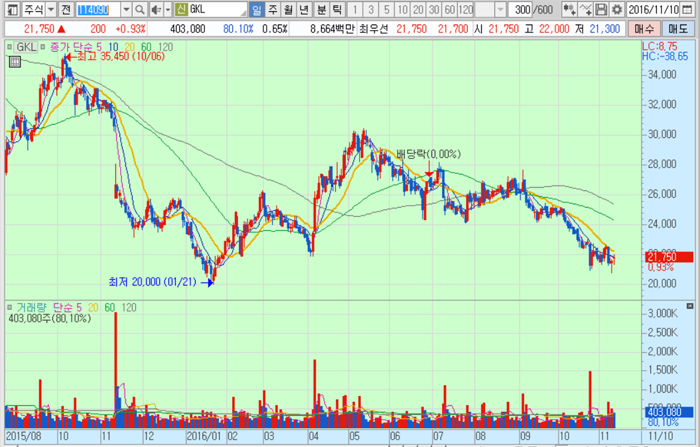Save chart with the floppy disk icon
This screenshot has width=700, height=447.
[601, 10]
